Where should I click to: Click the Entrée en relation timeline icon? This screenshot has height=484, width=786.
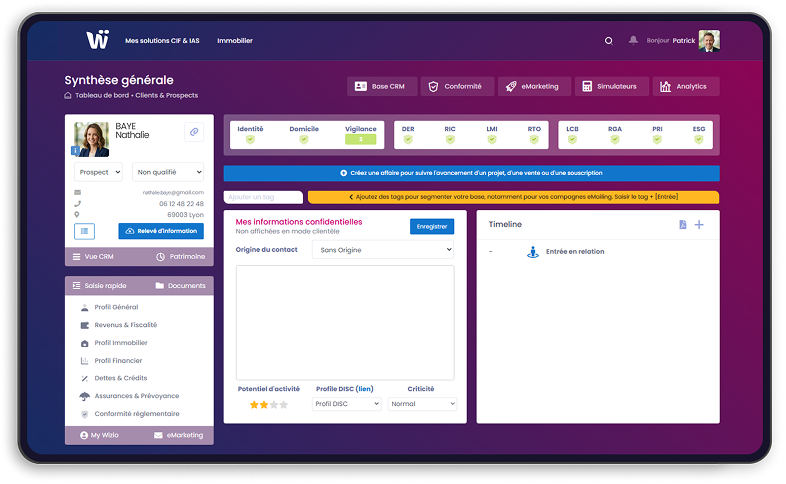pos(533,252)
